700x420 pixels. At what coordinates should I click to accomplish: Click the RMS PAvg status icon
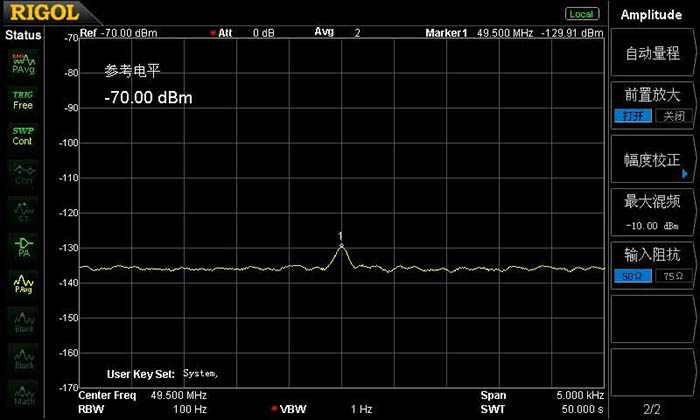coord(23,64)
